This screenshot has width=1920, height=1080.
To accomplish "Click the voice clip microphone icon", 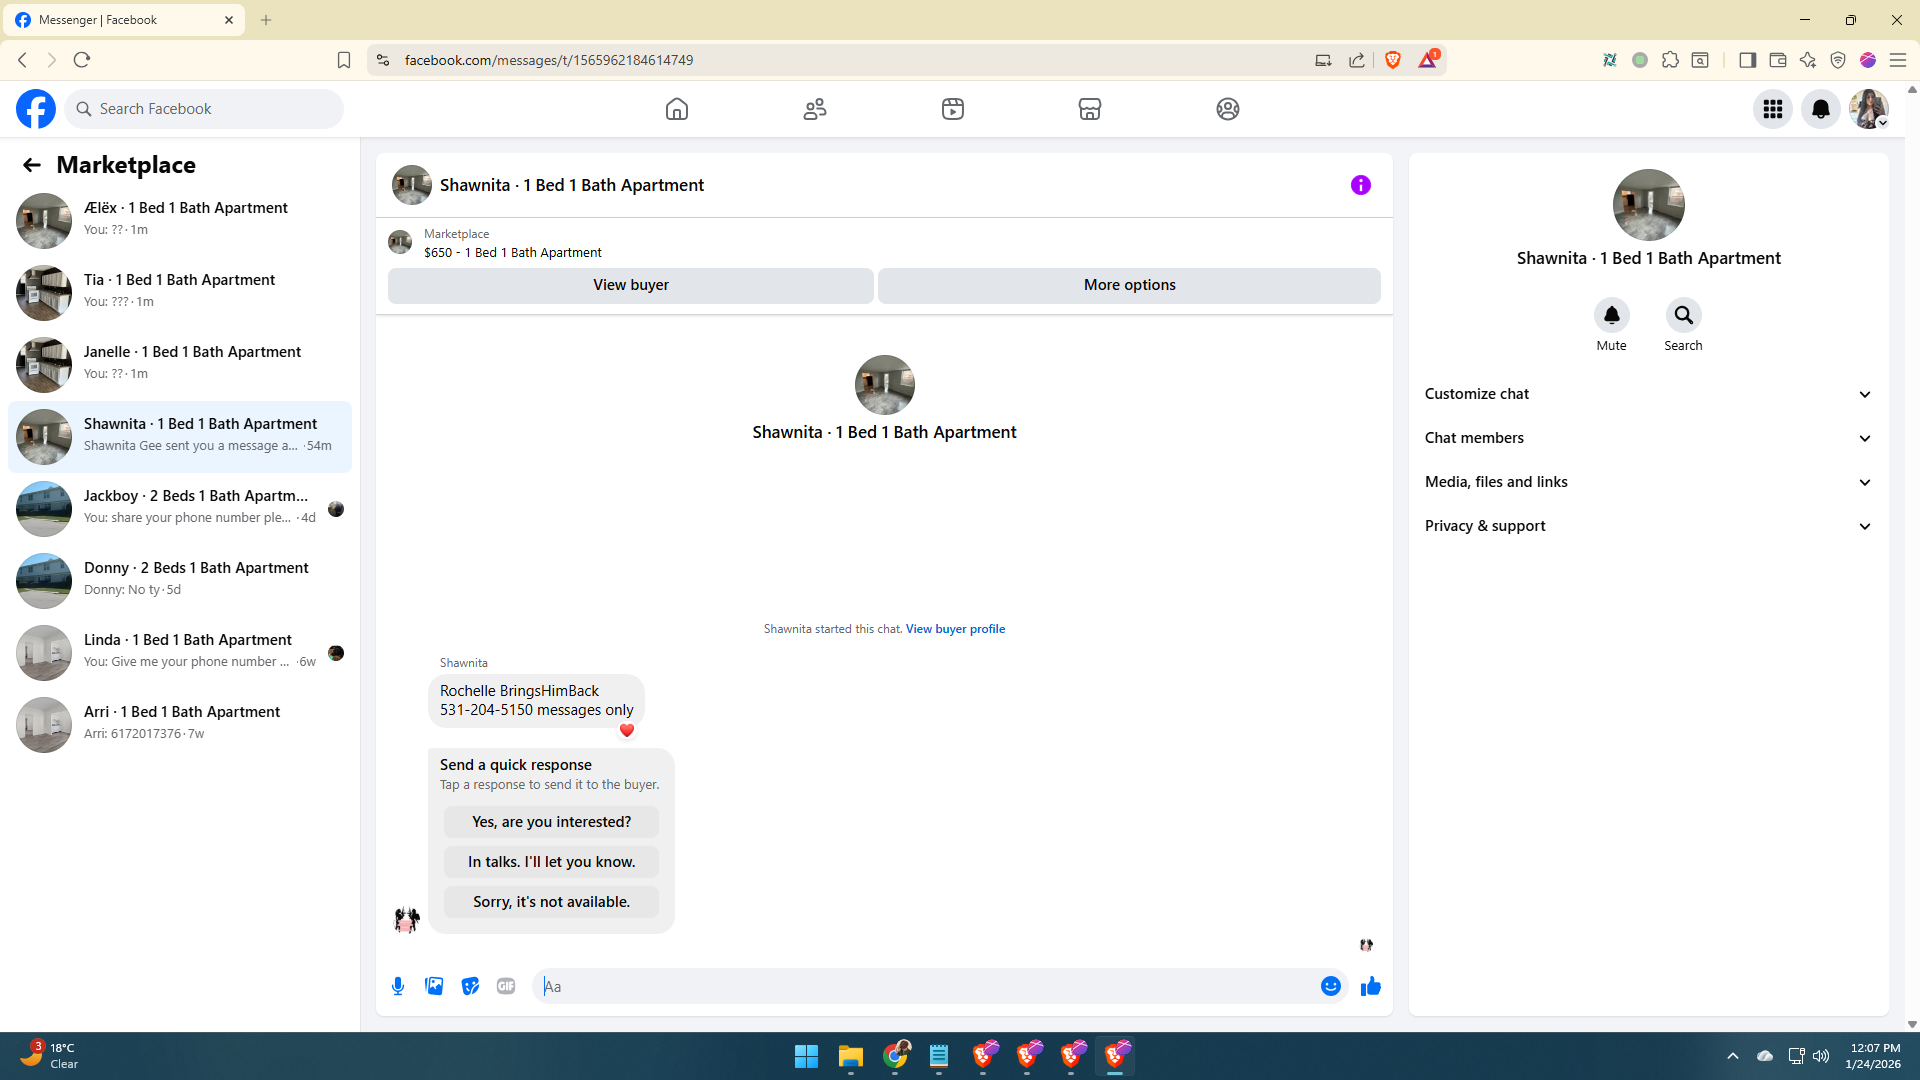I will [398, 986].
